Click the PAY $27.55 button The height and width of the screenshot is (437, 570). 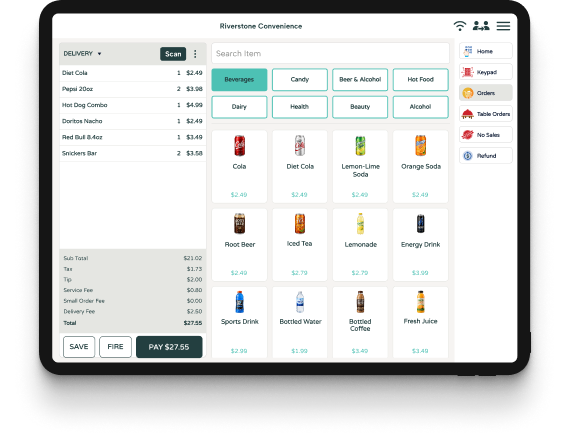point(169,347)
